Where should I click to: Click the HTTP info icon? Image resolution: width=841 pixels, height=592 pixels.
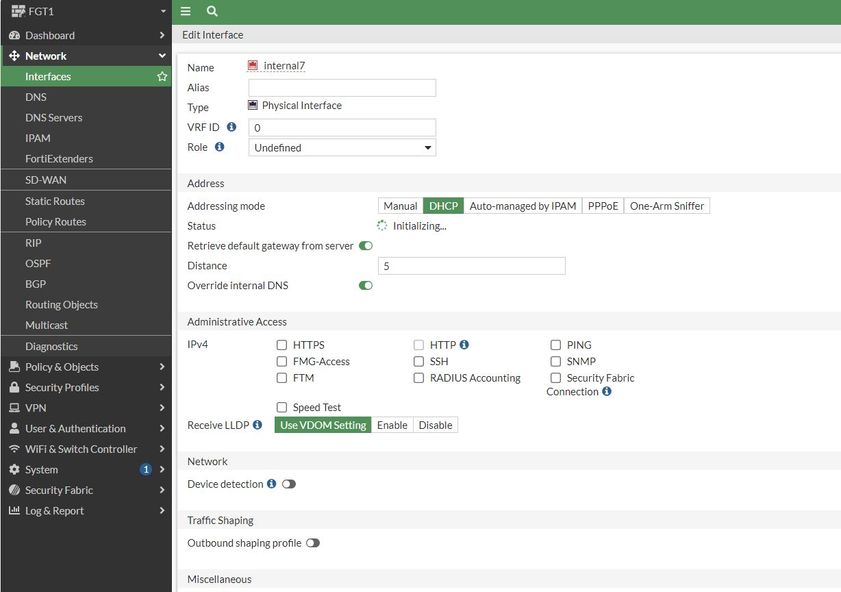(464, 345)
